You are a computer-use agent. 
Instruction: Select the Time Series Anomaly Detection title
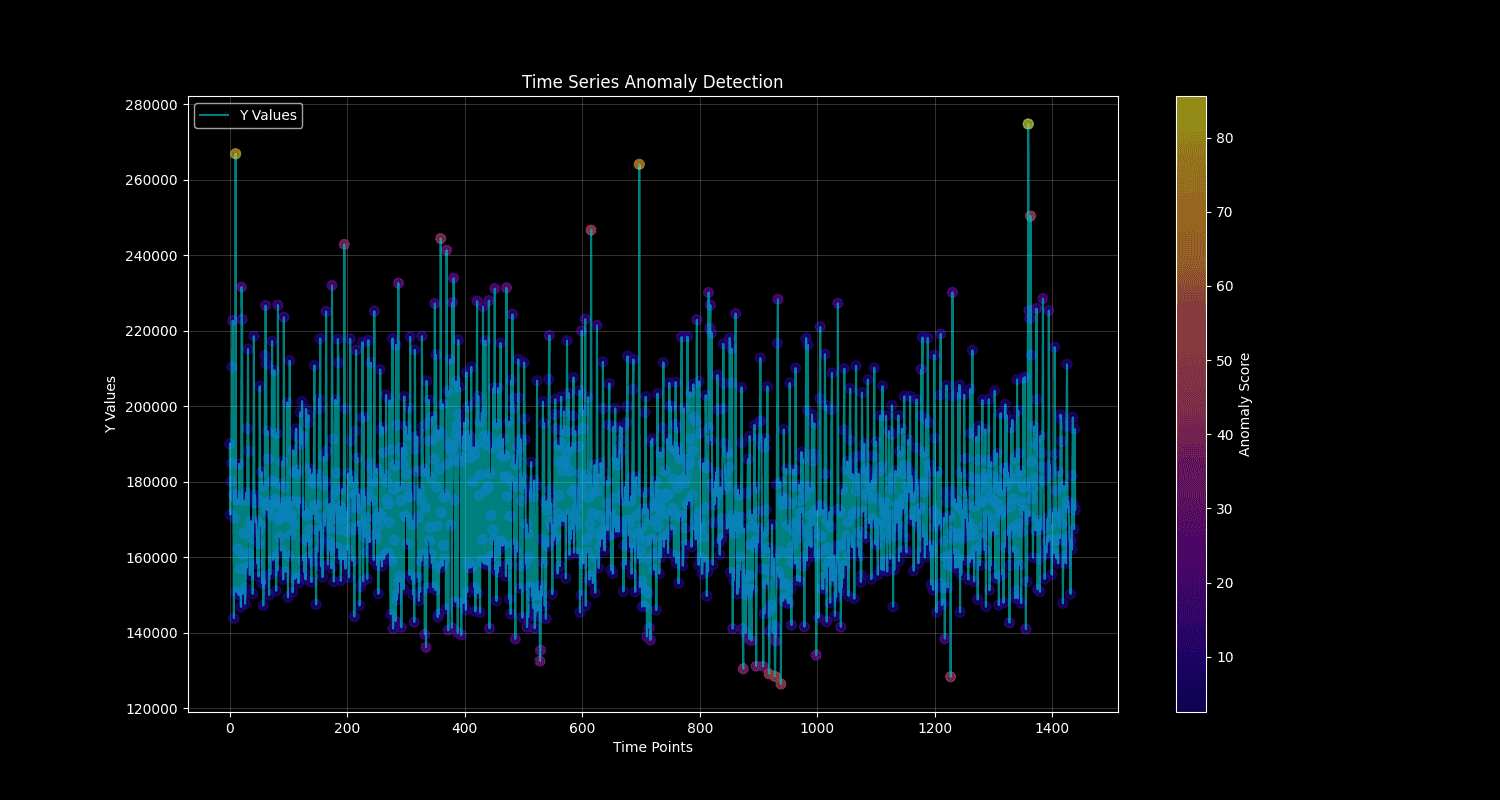652,81
